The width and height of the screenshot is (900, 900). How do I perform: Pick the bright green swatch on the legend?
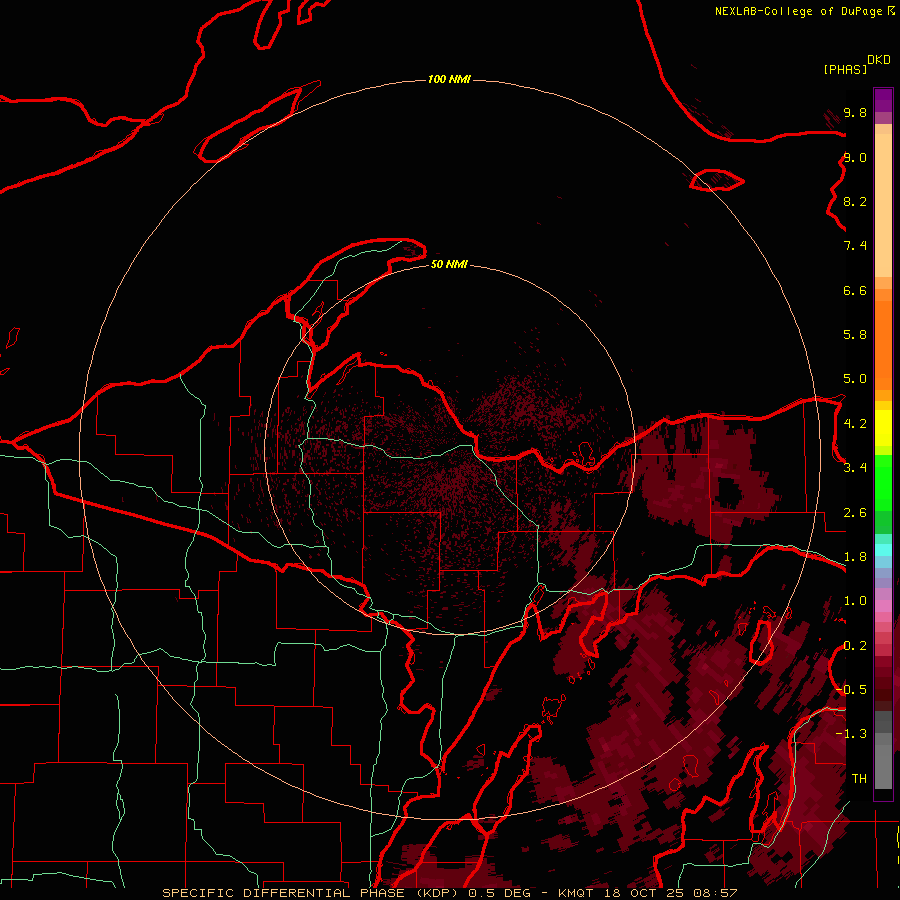coord(883,484)
